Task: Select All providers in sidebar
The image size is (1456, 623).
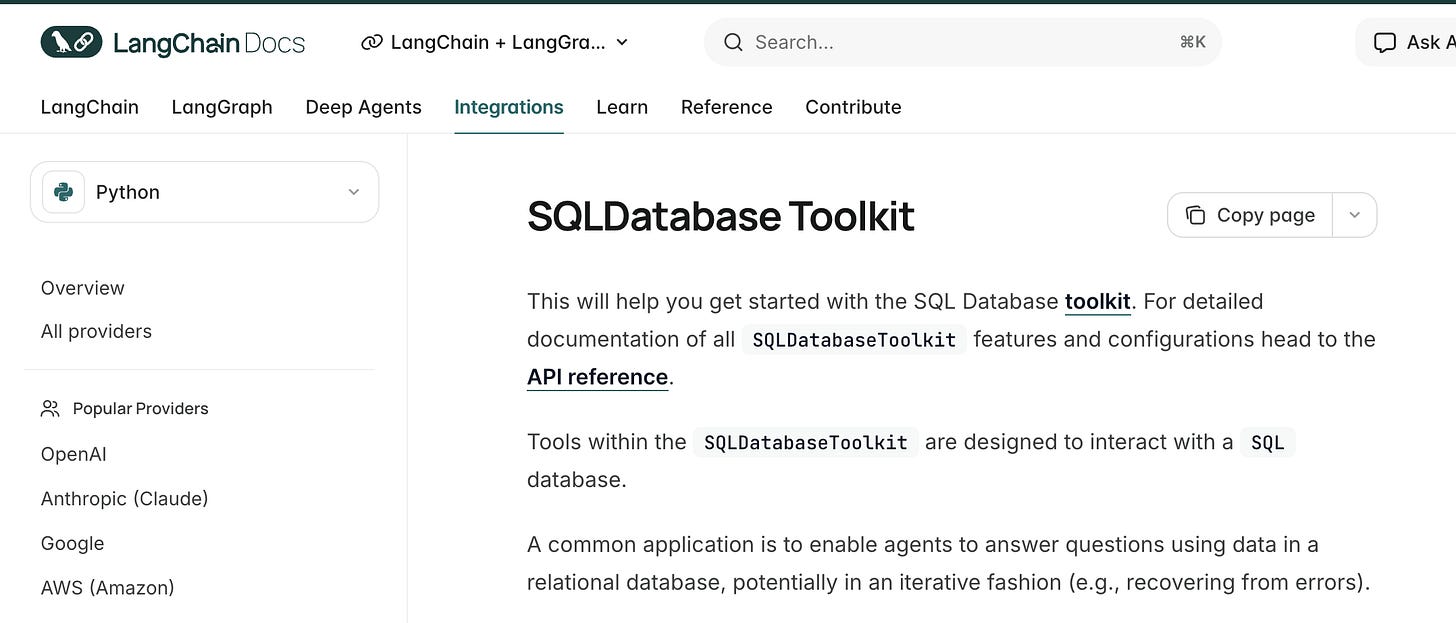Action: coord(96,331)
